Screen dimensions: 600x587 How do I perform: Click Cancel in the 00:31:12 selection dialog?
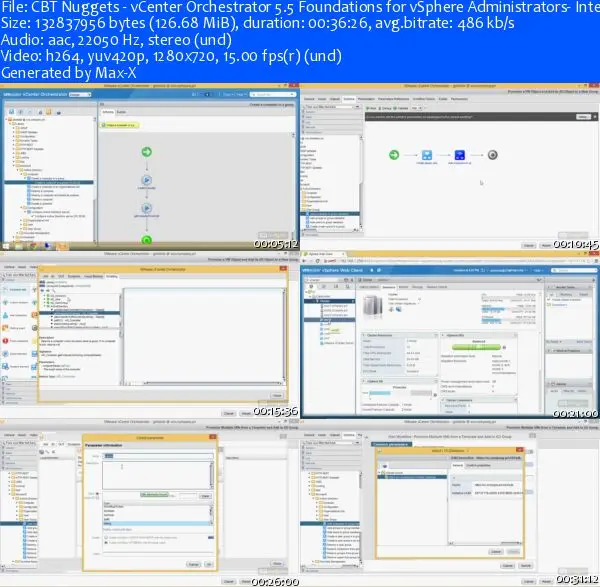[496, 551]
